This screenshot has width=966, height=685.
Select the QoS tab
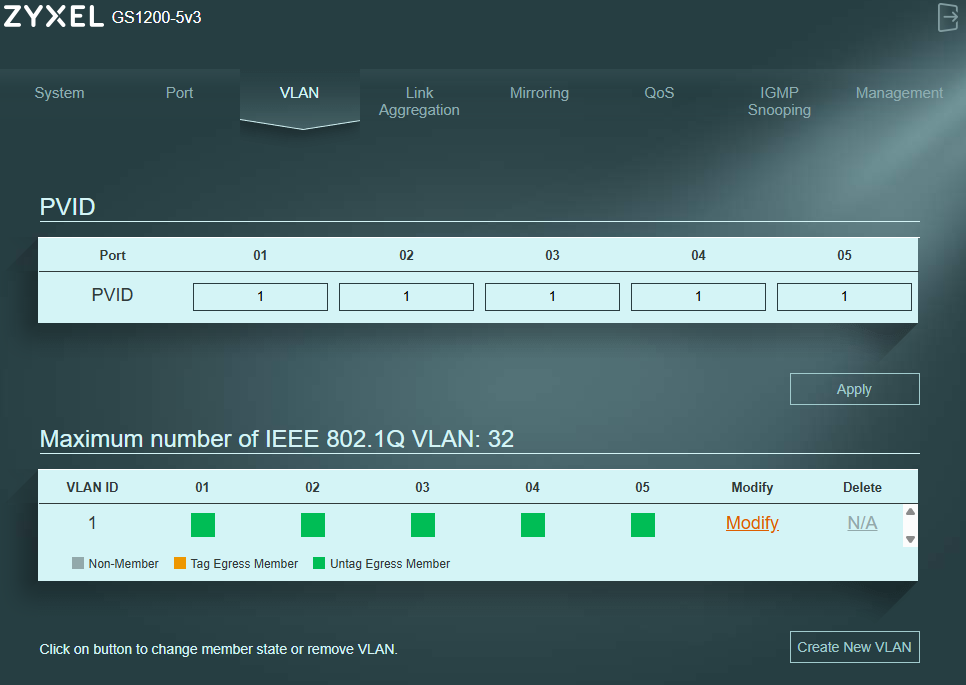[x=659, y=93]
